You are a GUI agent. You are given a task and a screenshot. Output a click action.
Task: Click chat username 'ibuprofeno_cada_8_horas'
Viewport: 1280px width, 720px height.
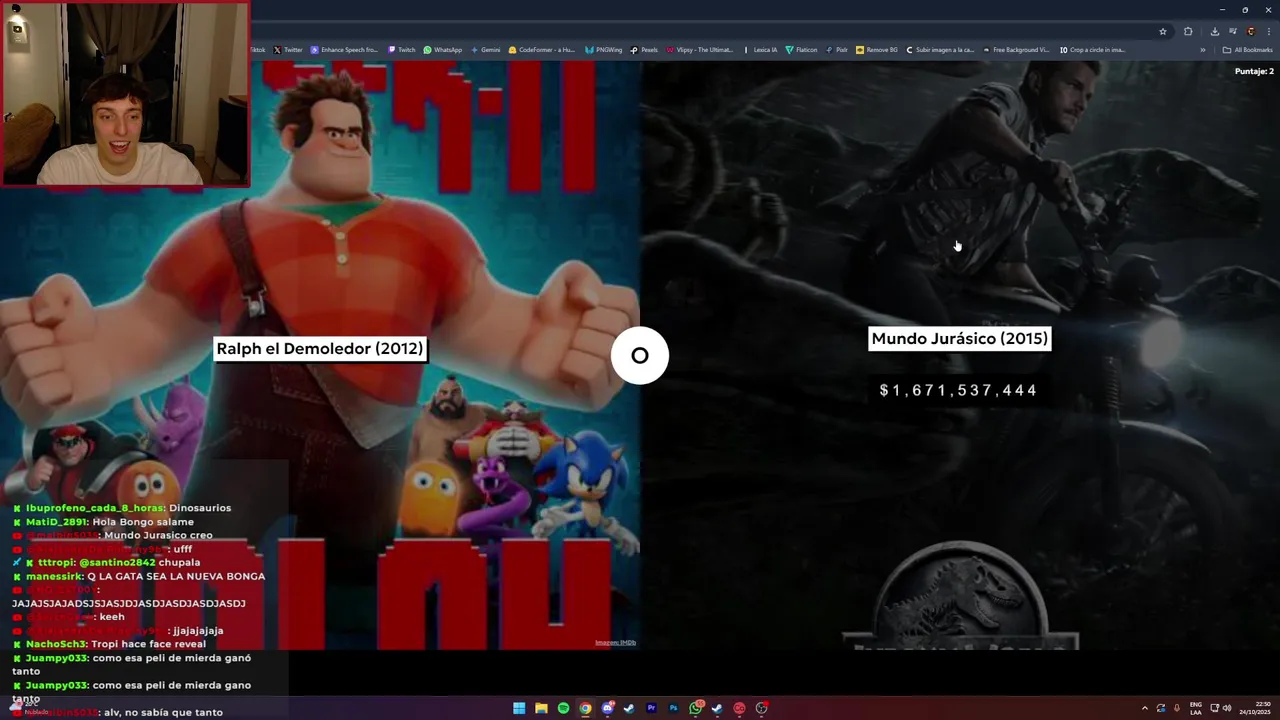tap(95, 508)
